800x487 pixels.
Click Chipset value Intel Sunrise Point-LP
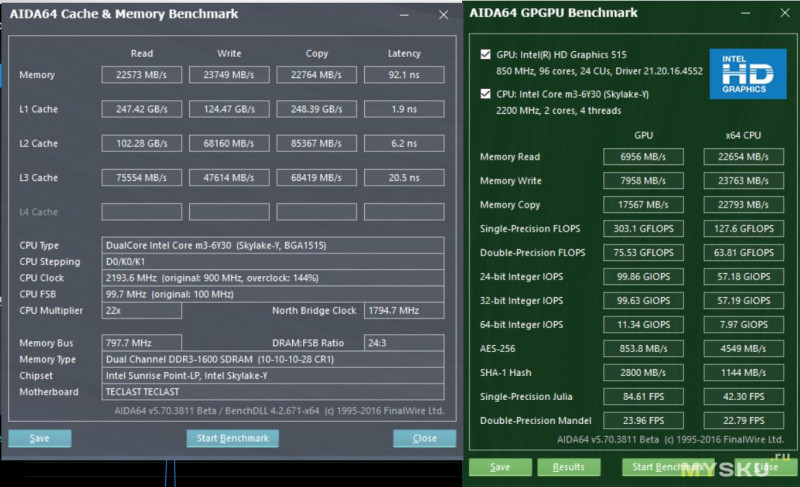273,375
